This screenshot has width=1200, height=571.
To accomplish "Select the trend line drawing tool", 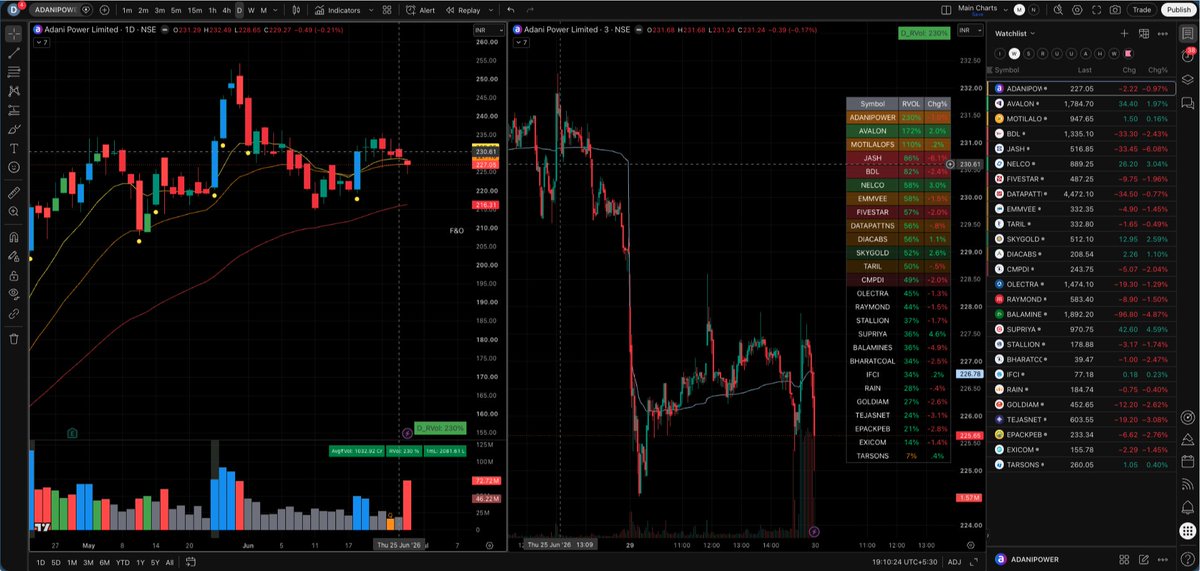I will [14, 51].
